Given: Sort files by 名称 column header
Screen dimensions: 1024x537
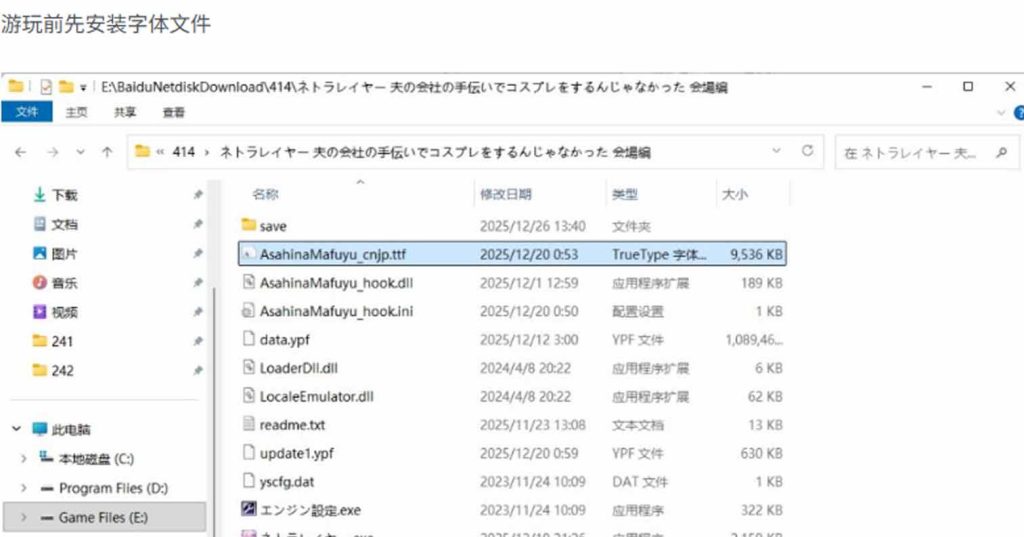Looking at the screenshot, I should coord(265,194).
